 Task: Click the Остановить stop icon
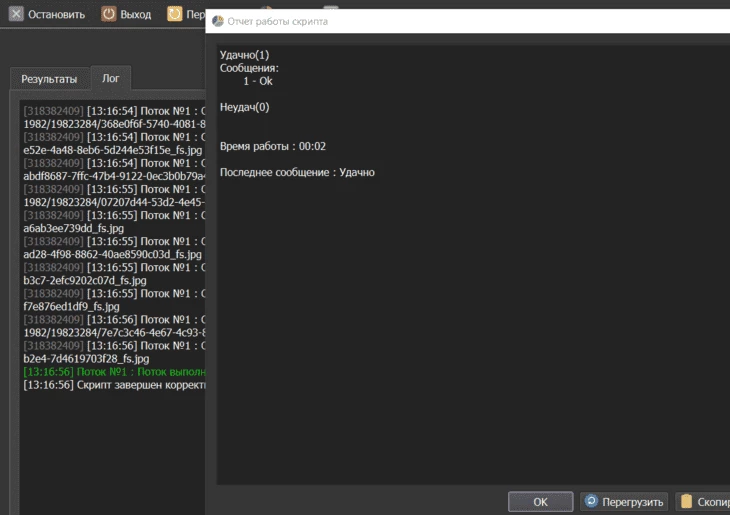point(16,14)
